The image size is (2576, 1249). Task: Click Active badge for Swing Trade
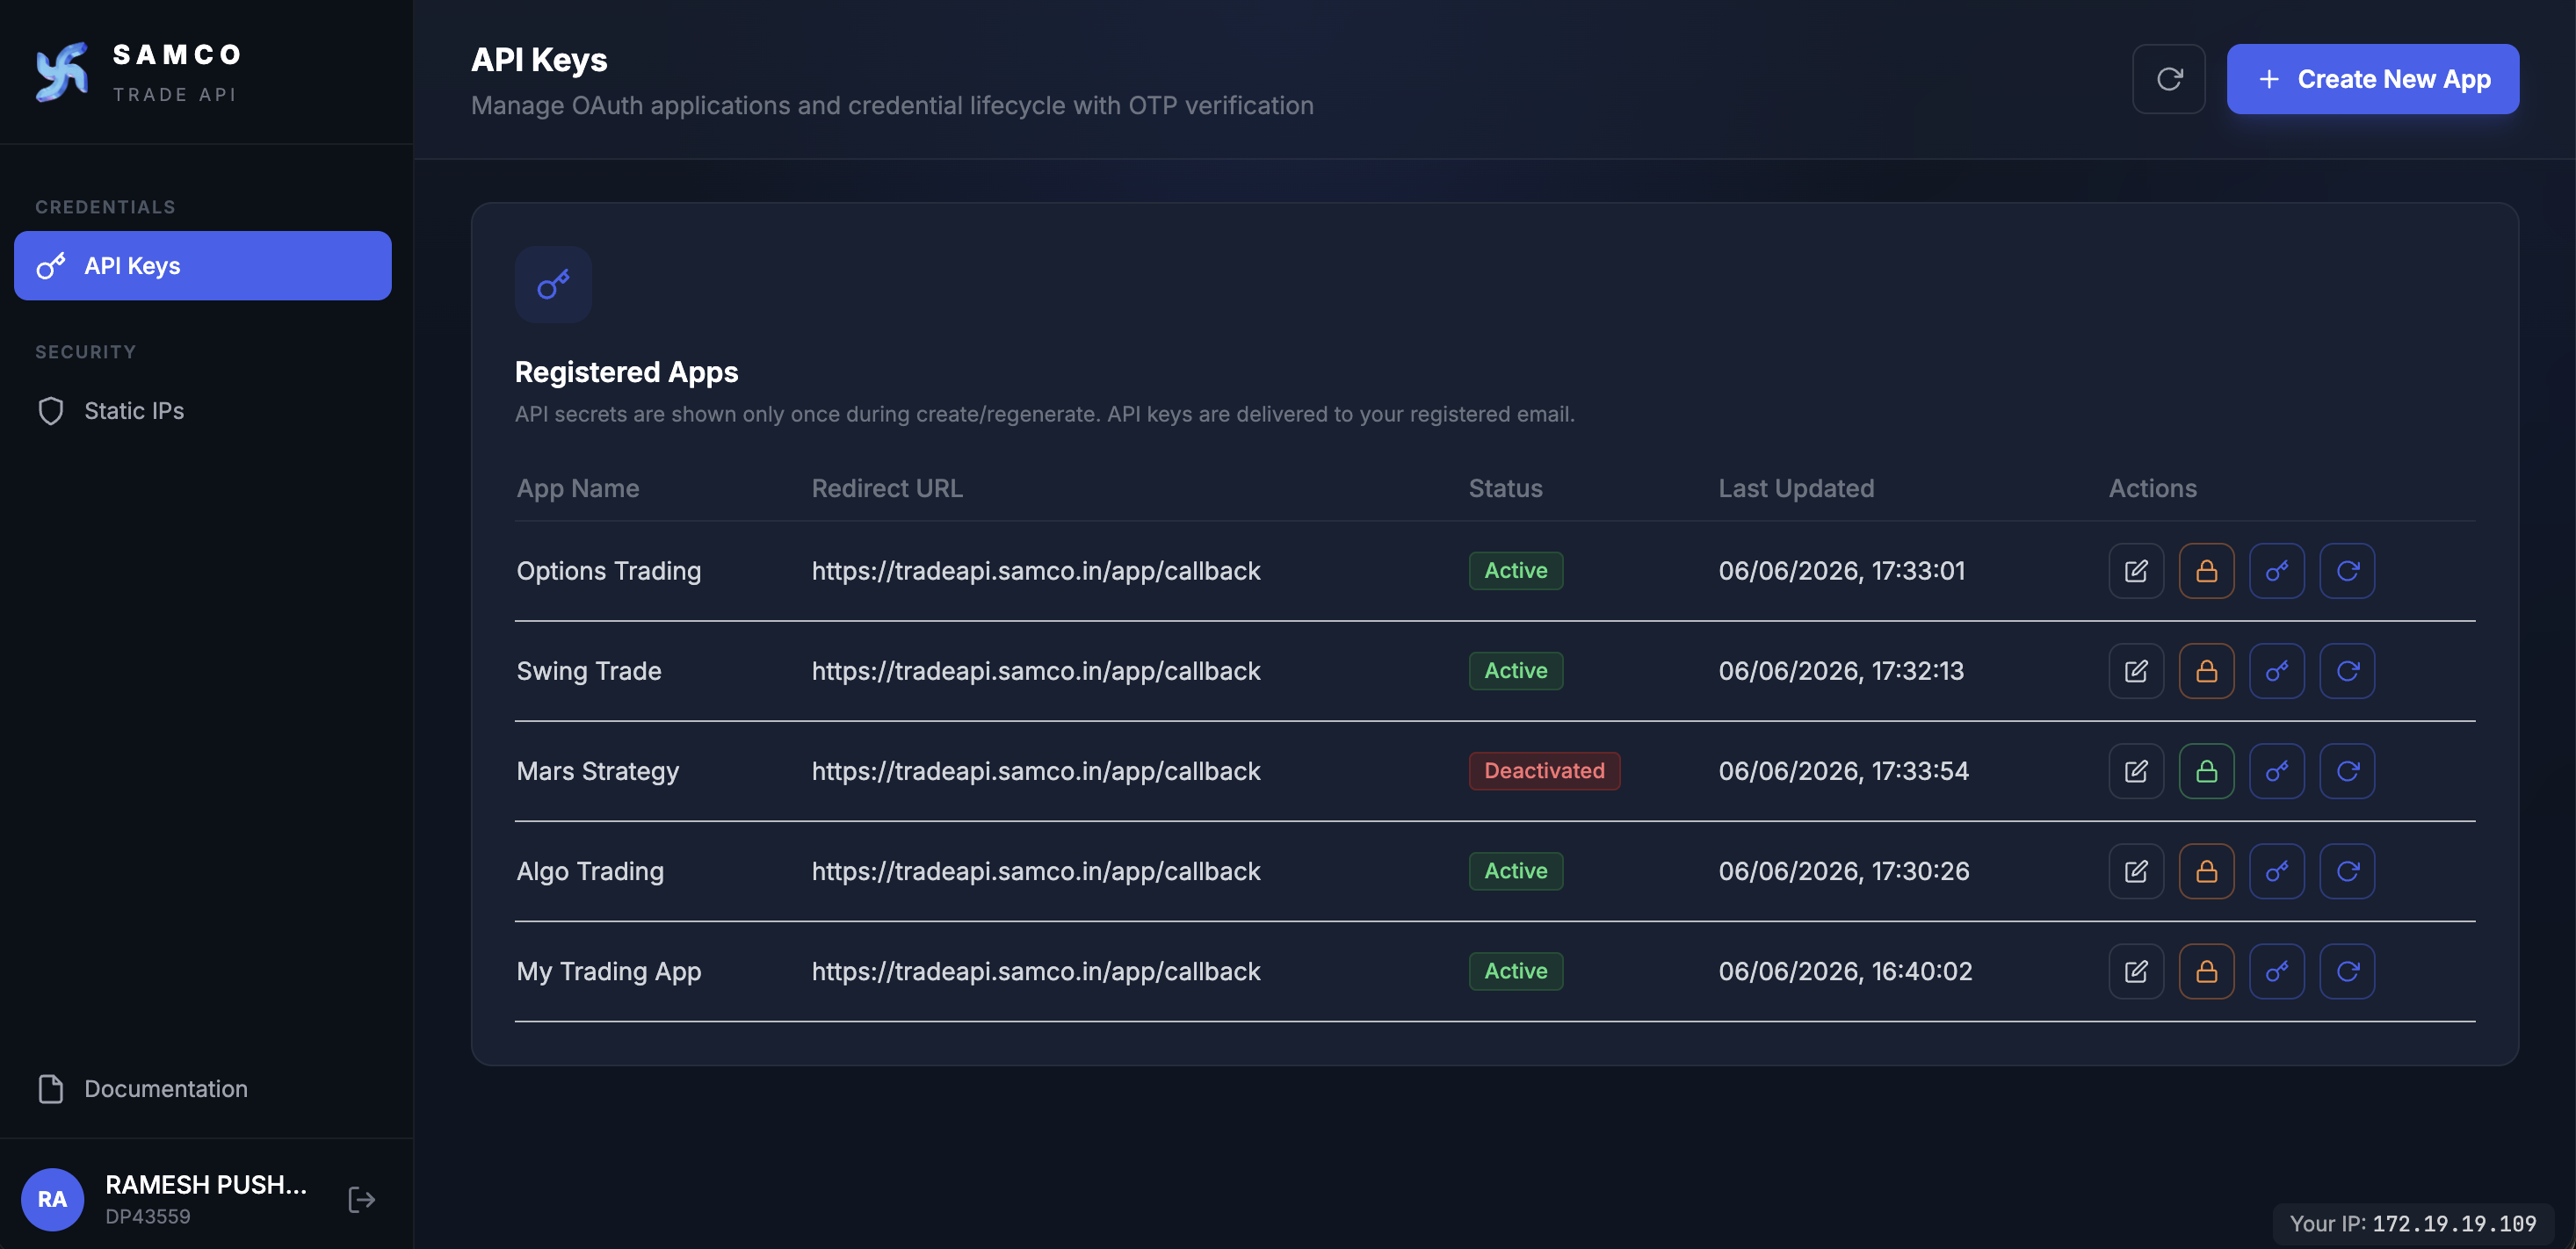coord(1516,671)
